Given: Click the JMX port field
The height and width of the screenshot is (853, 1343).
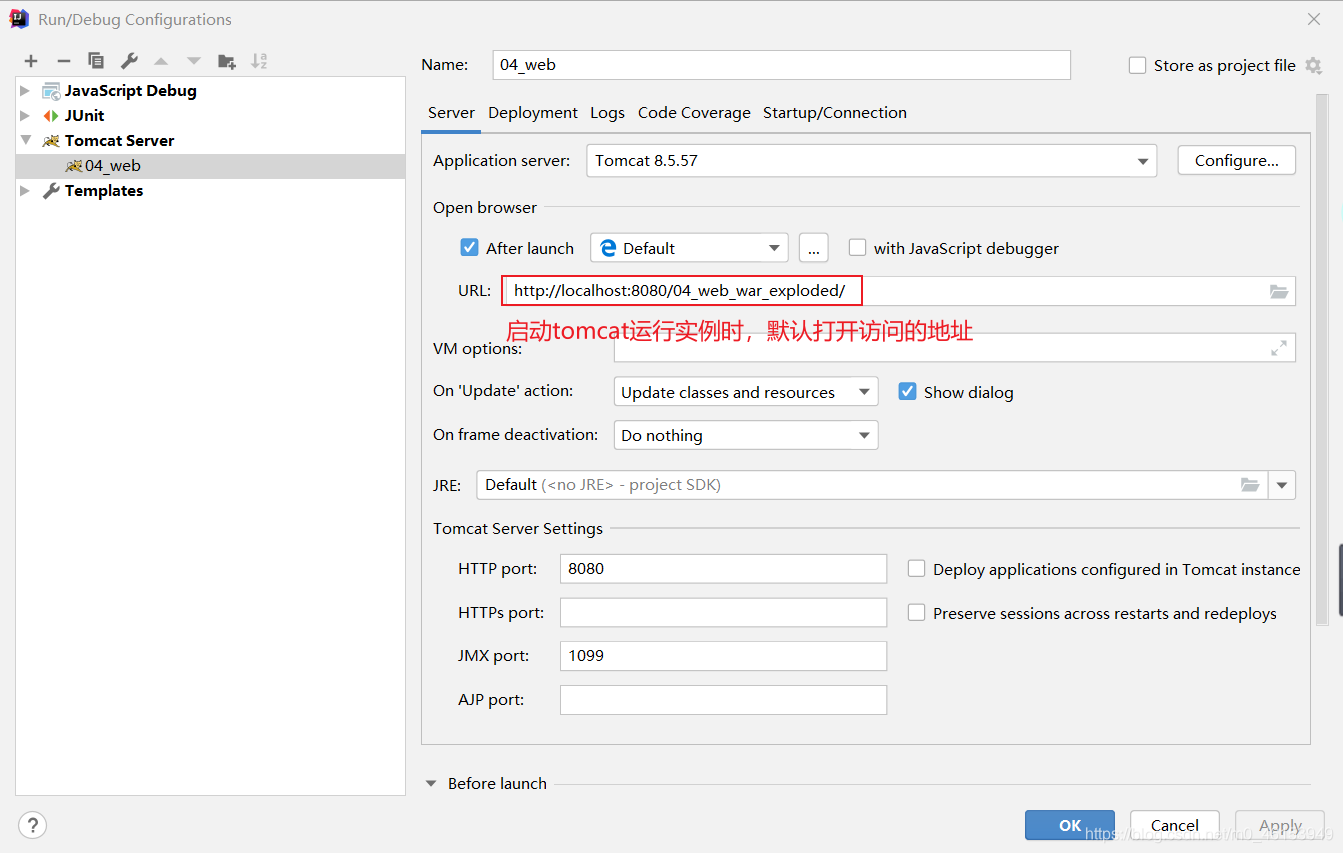Looking at the screenshot, I should tap(723, 656).
